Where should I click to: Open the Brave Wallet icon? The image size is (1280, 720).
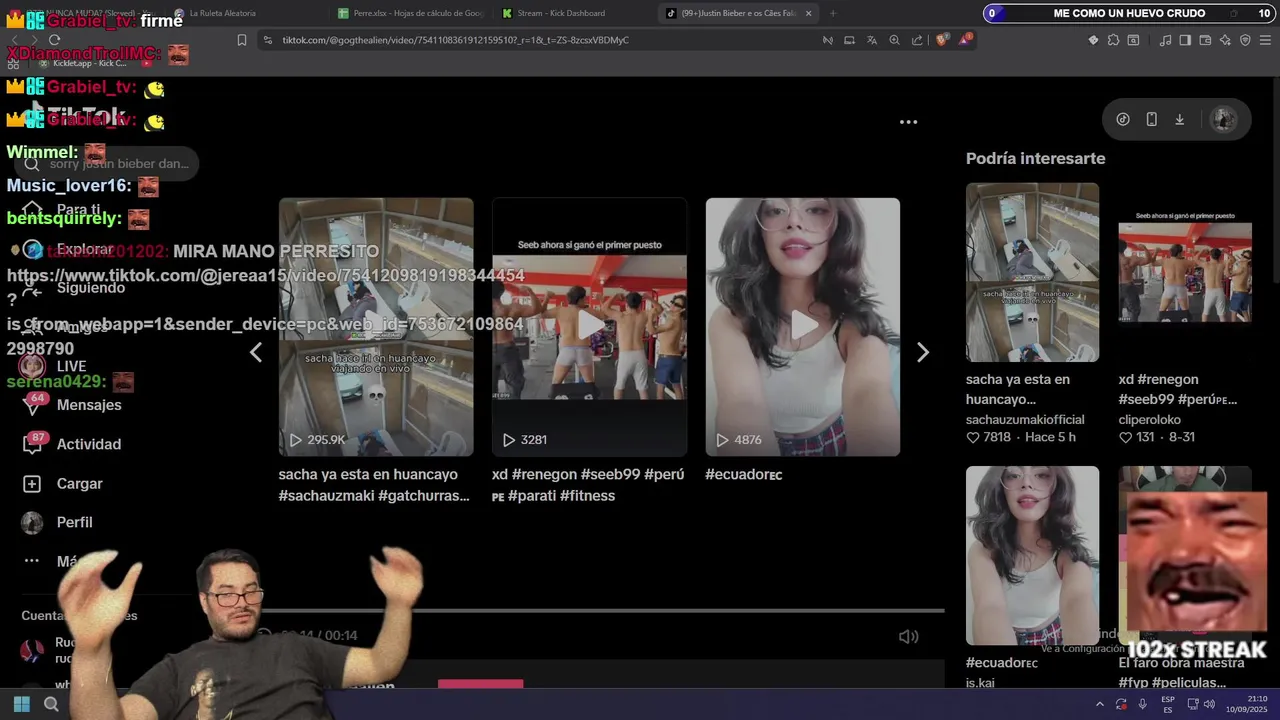1205,40
